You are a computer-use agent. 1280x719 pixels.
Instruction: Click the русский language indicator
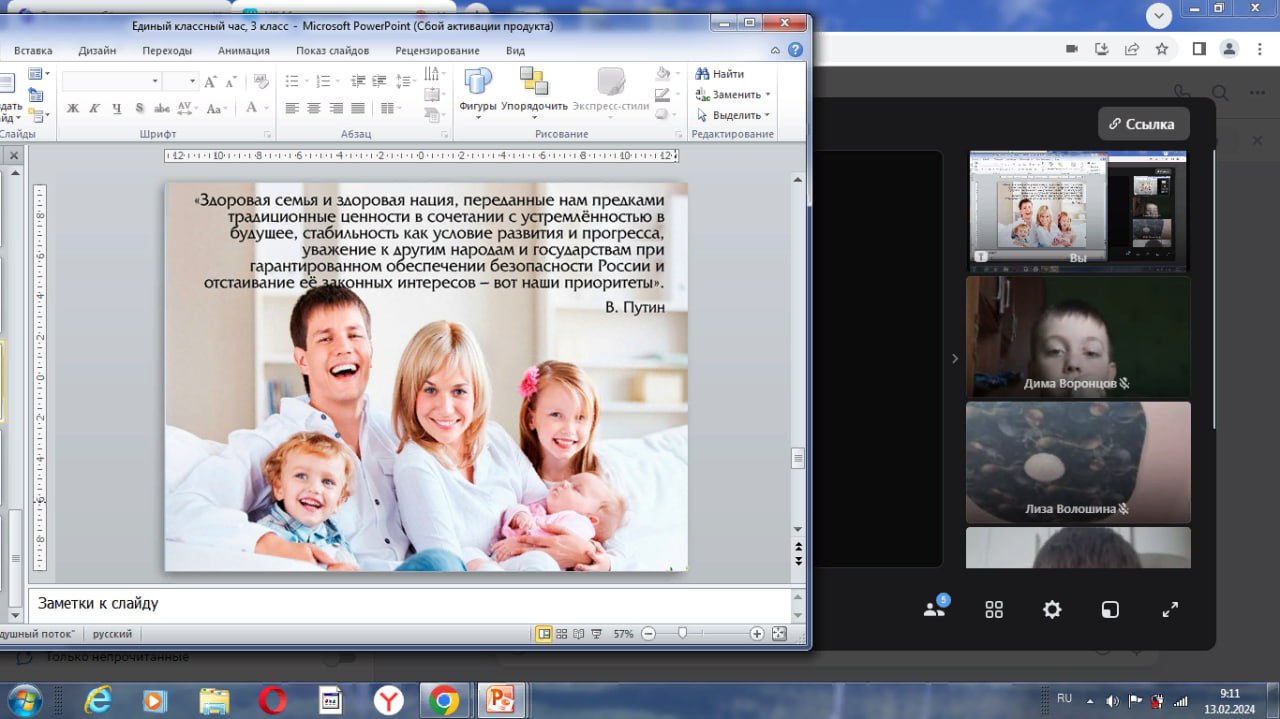(113, 634)
